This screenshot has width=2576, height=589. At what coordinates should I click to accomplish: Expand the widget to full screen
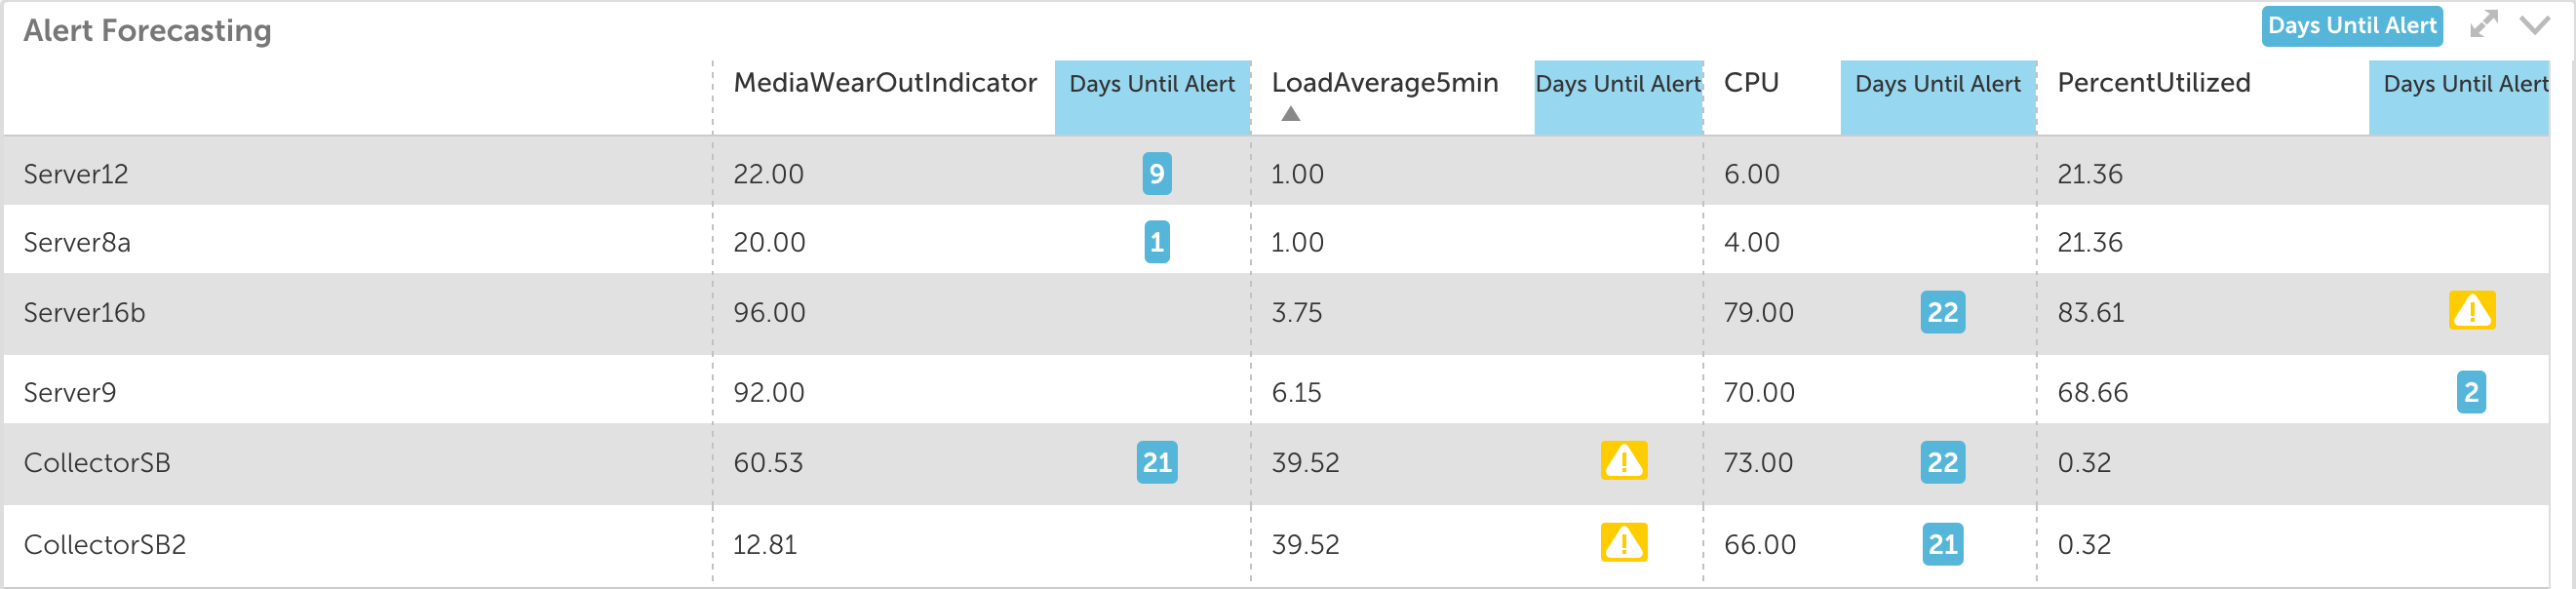tap(2483, 24)
